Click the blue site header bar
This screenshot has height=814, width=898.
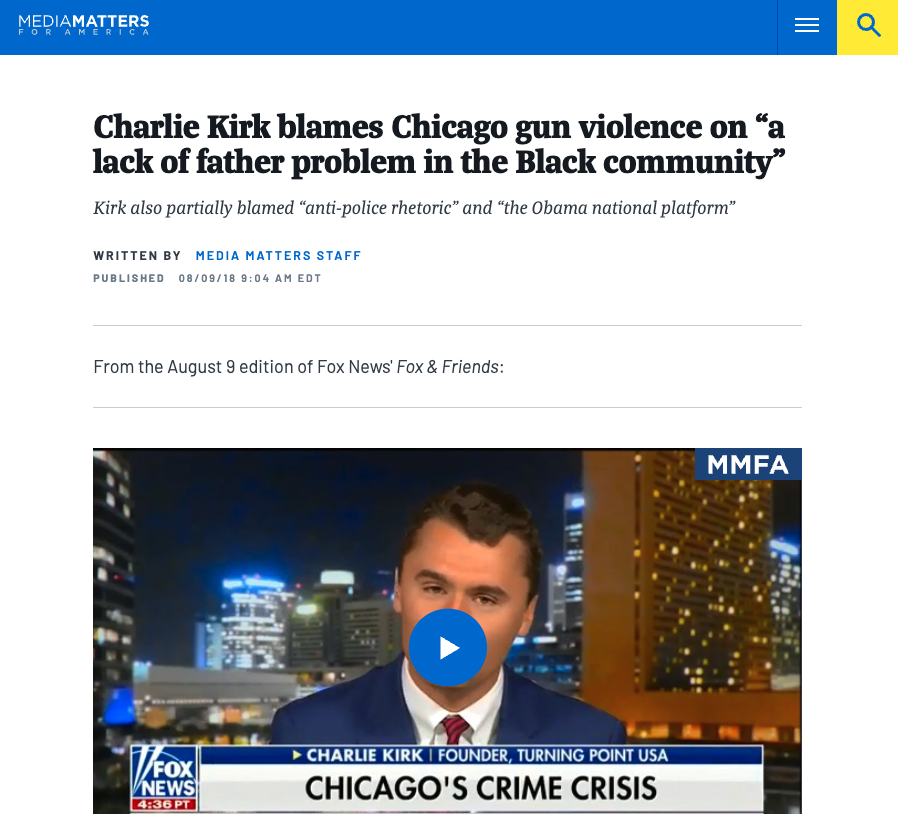pyautogui.click(x=388, y=27)
